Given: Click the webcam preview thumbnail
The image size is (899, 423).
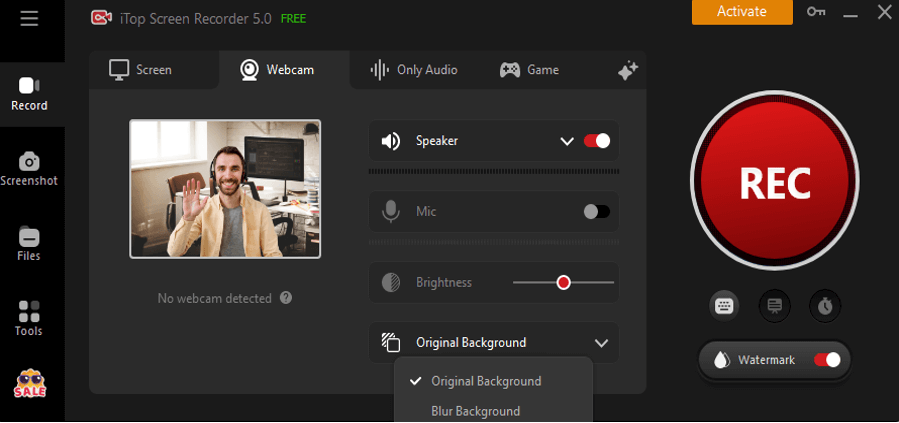Looking at the screenshot, I should click(x=225, y=189).
